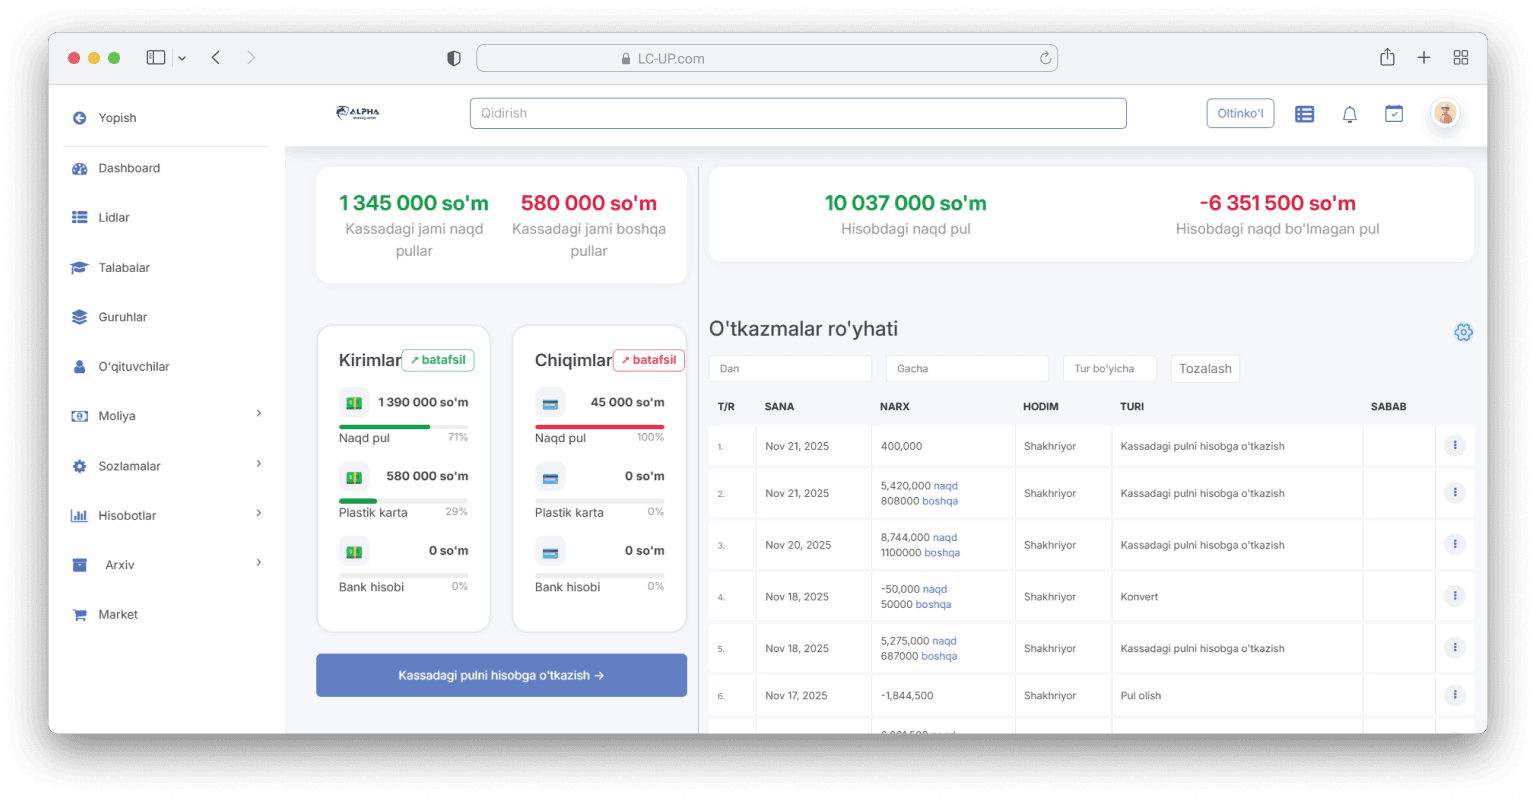The width and height of the screenshot is (1536, 798).
Task: Open transfers list settings gear
Action: [x=1463, y=332]
